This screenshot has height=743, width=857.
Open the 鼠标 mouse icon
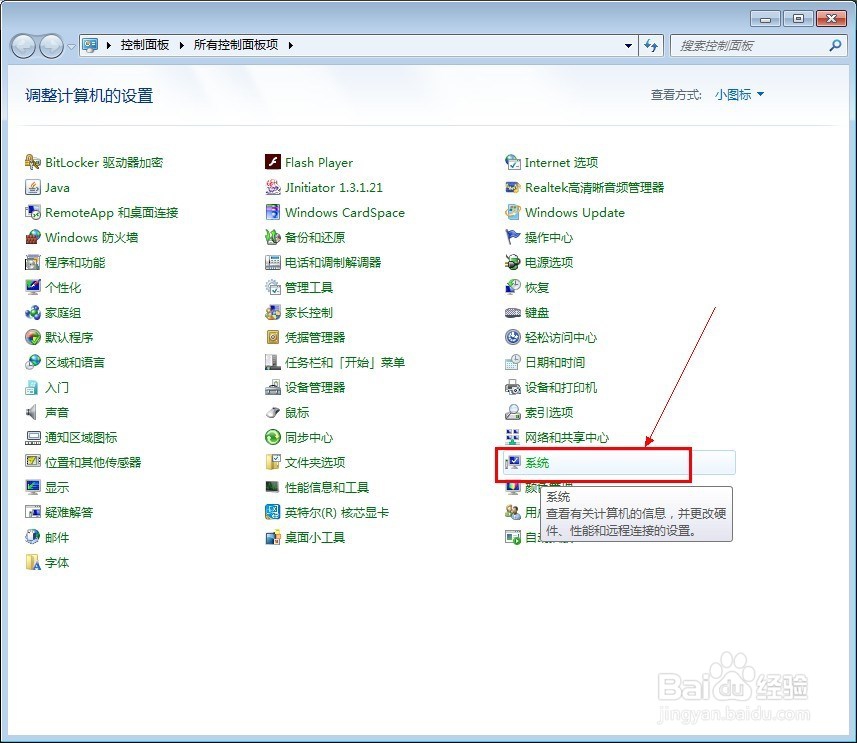pos(273,412)
